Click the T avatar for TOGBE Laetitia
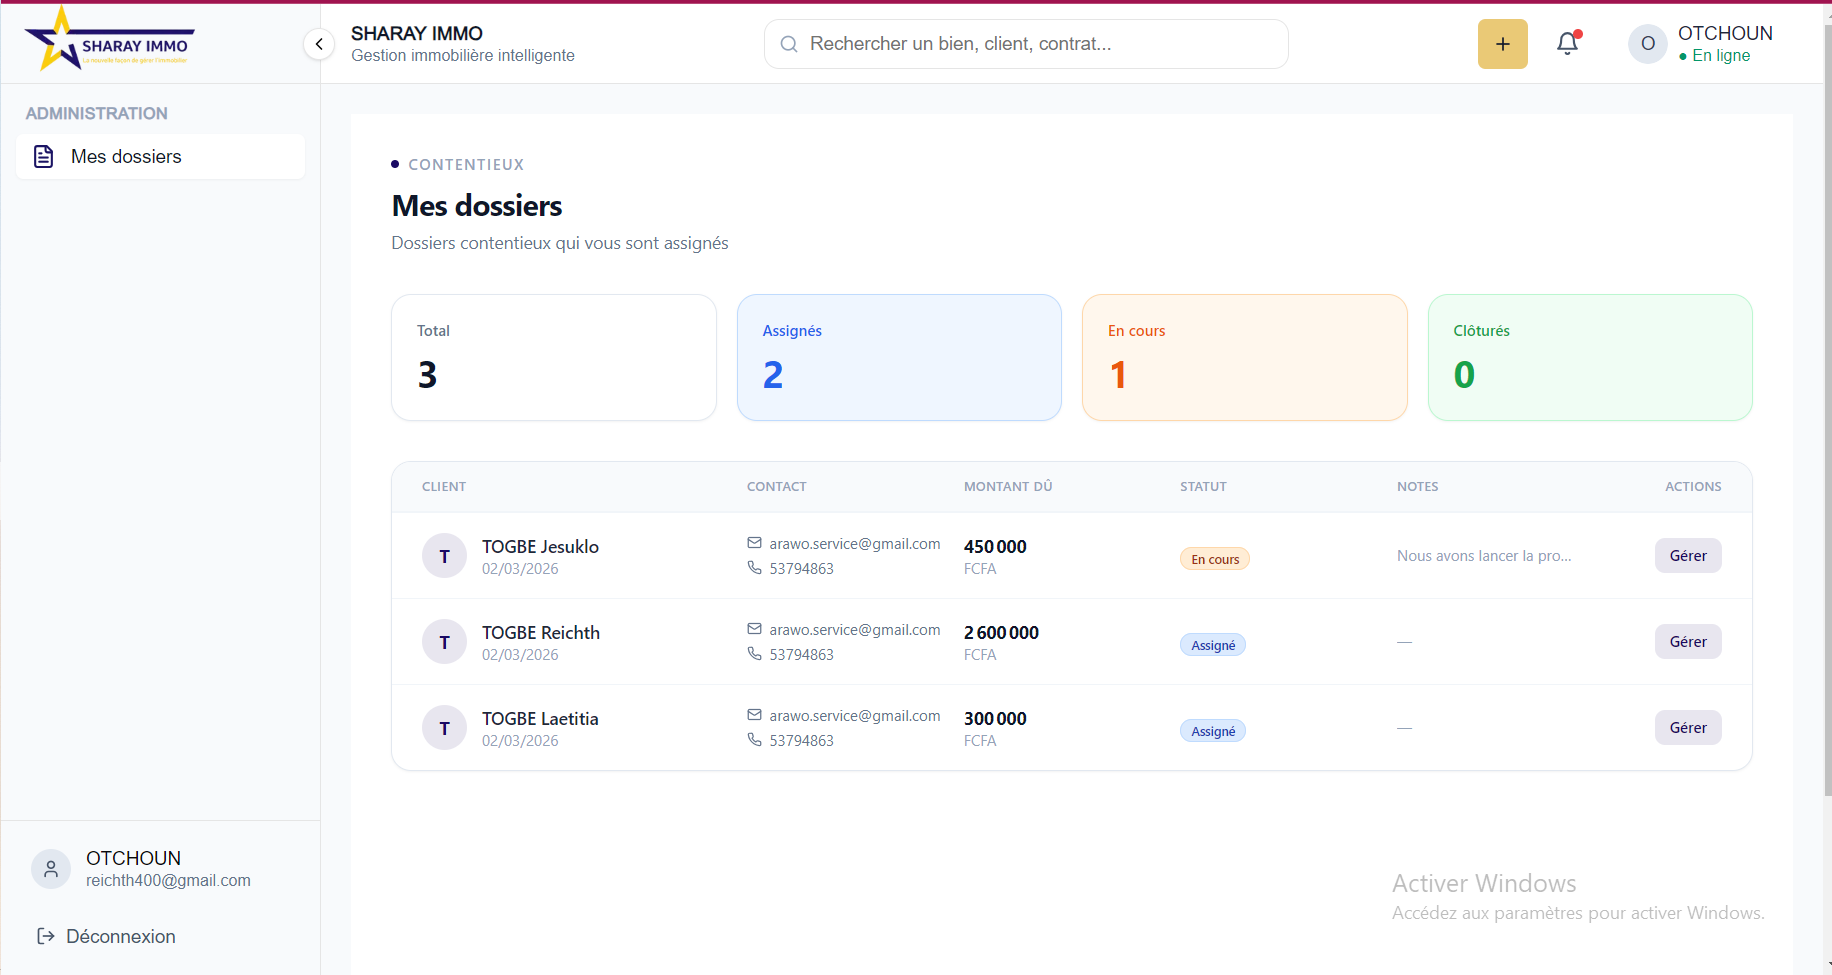The height and width of the screenshot is (975, 1832). coord(444,728)
